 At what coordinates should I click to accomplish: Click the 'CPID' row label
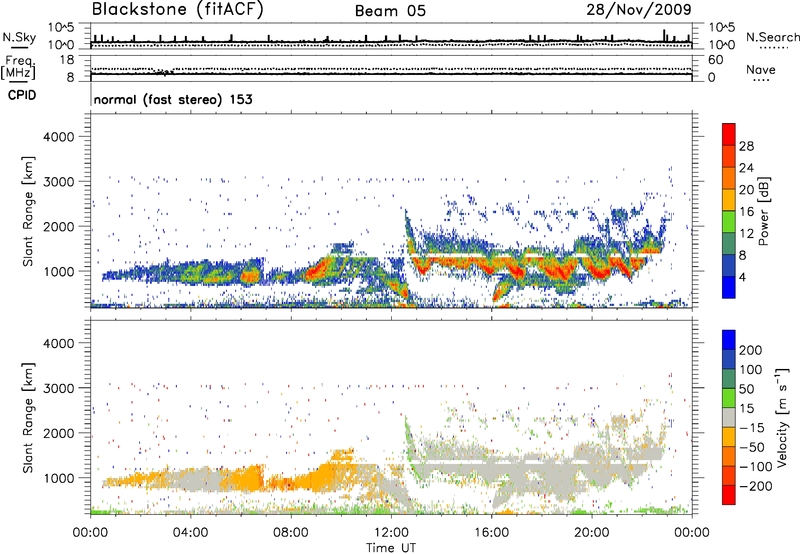click(x=22, y=95)
